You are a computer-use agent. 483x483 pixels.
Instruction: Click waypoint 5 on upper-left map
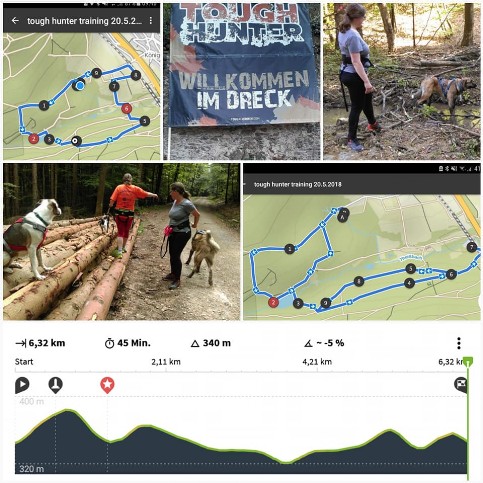click(144, 121)
